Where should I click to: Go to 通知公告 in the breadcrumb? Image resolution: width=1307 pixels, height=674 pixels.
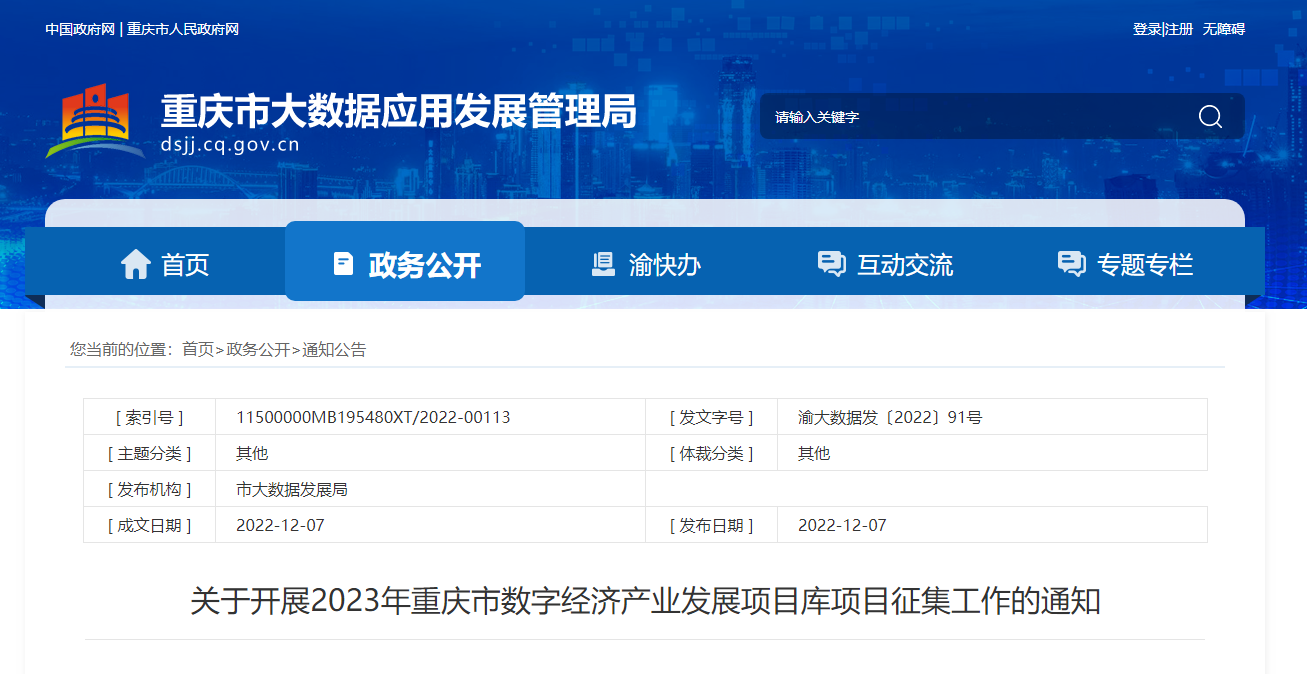(334, 349)
